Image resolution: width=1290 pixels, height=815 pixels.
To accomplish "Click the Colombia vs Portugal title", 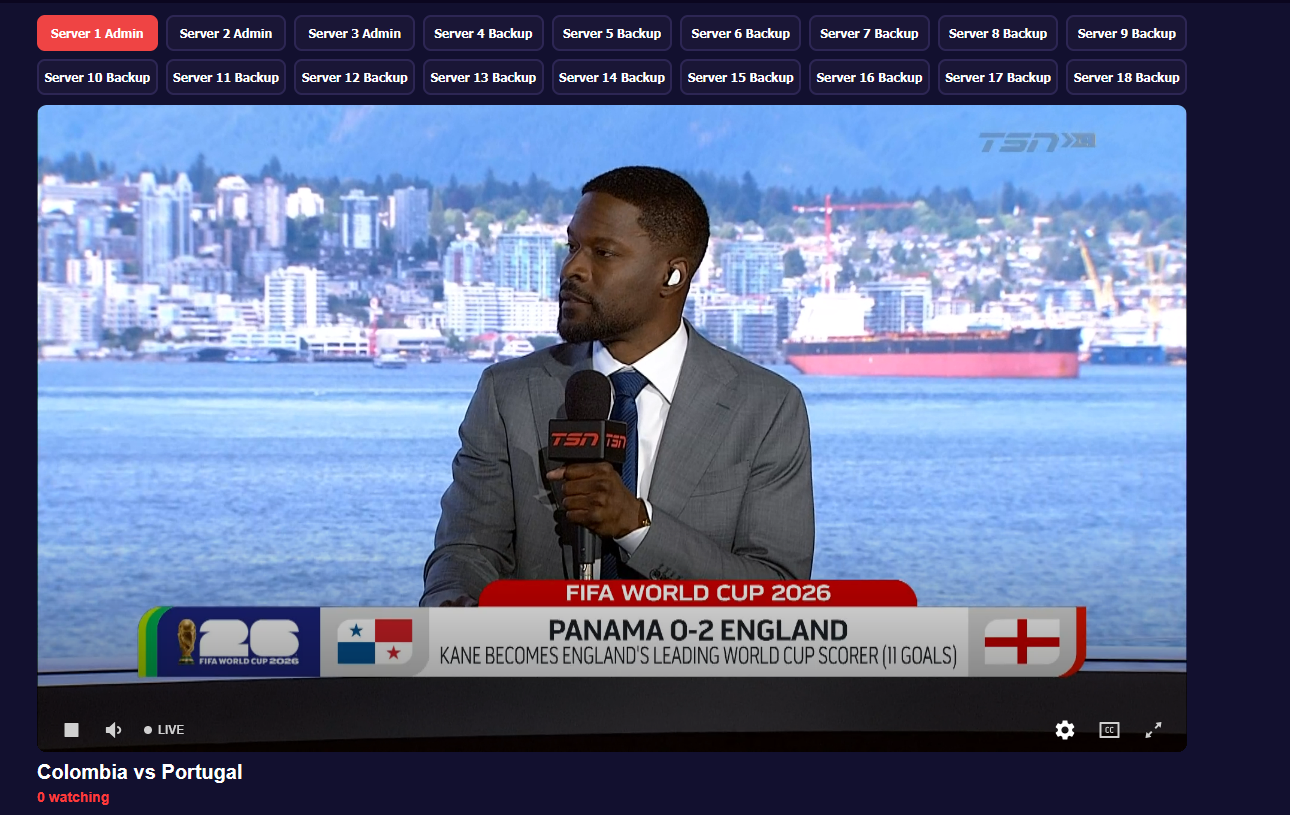I will (x=140, y=772).
